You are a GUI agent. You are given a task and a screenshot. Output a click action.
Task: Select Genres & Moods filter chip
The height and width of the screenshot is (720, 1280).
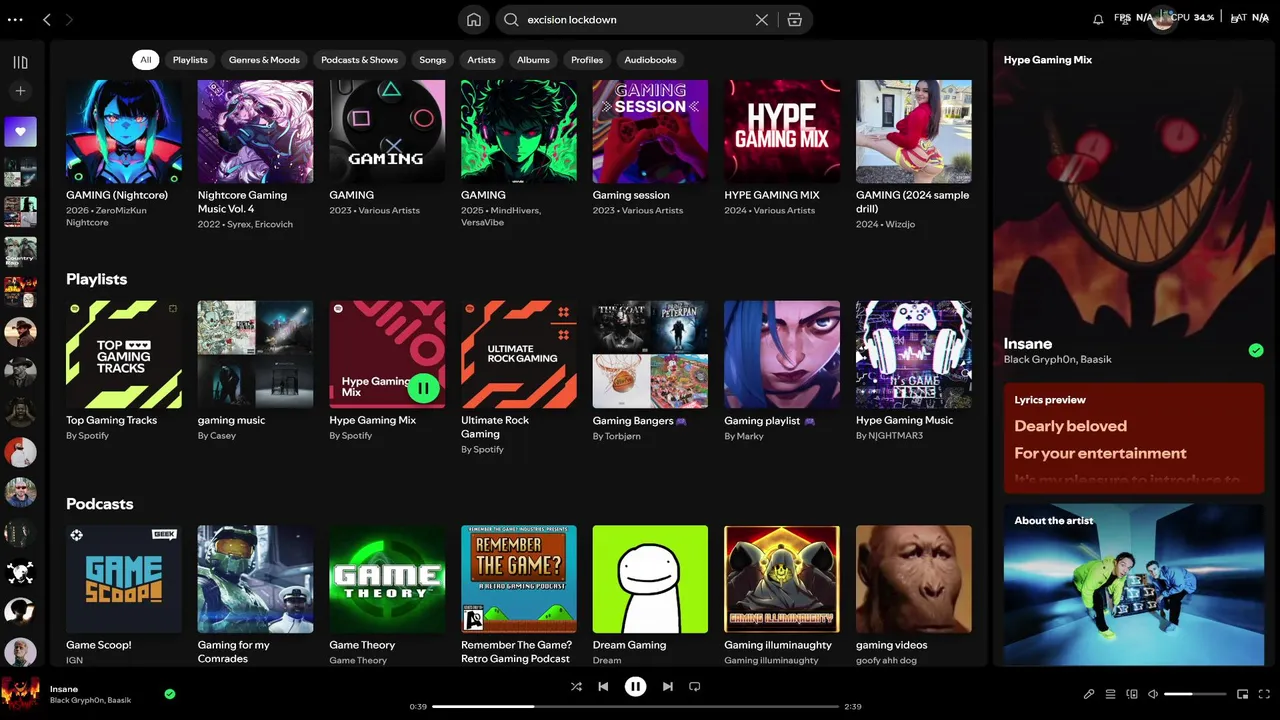pos(264,60)
